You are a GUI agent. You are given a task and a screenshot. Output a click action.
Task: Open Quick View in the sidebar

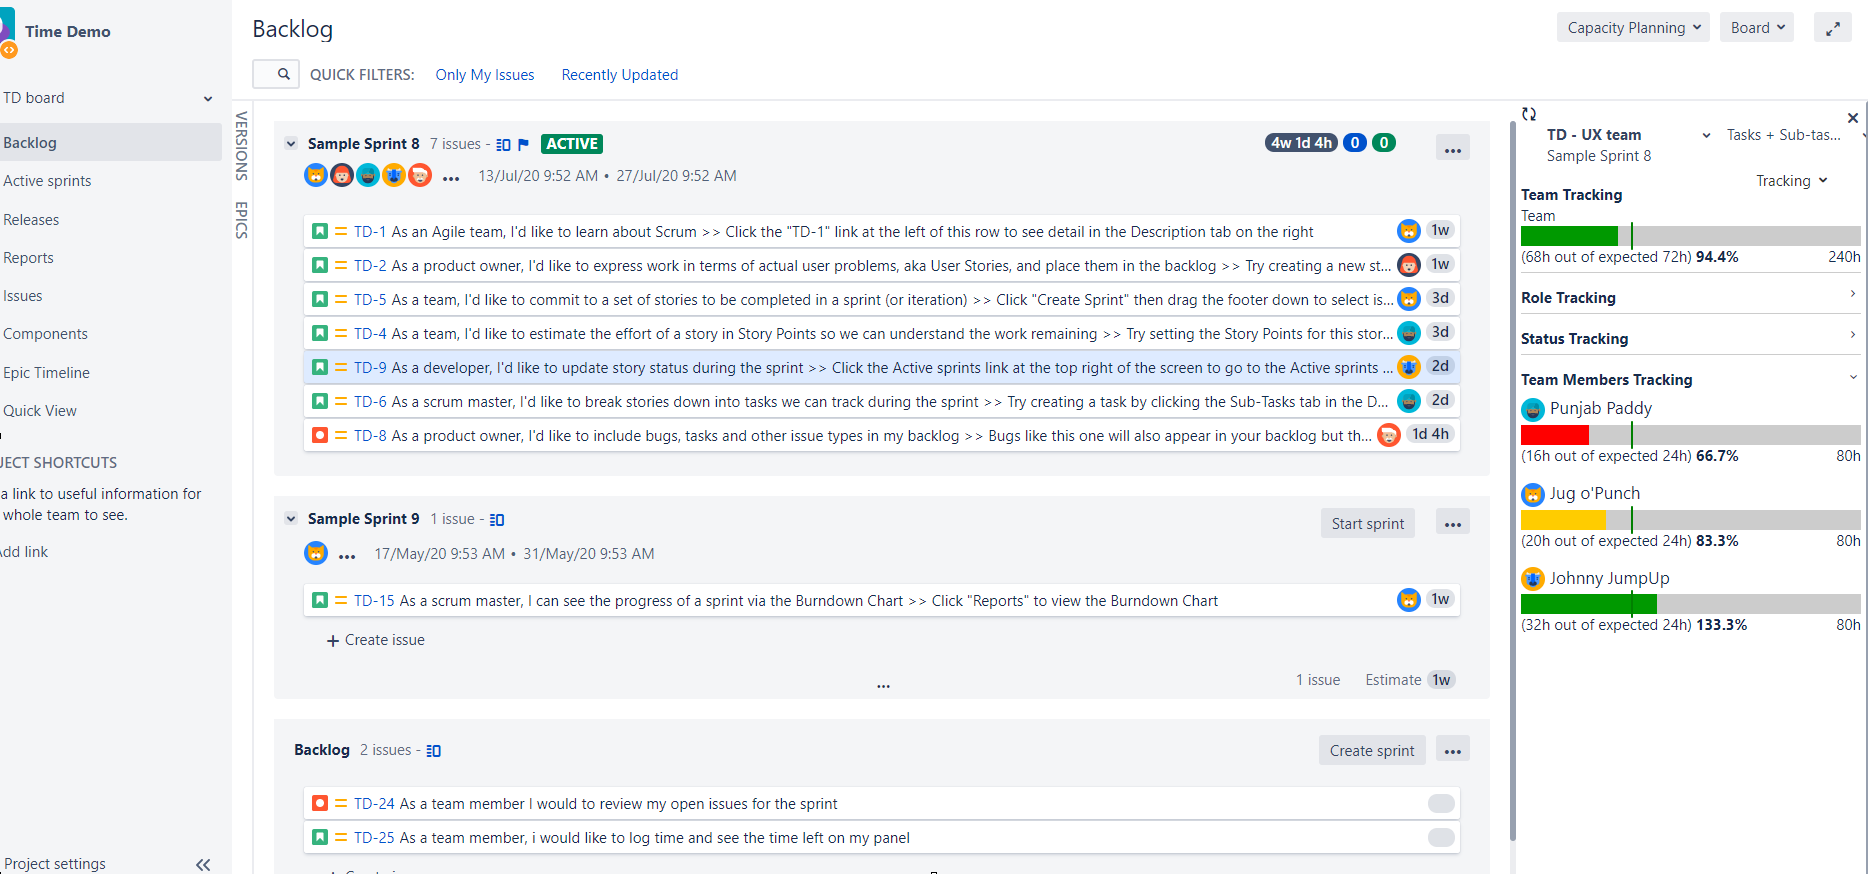[40, 411]
